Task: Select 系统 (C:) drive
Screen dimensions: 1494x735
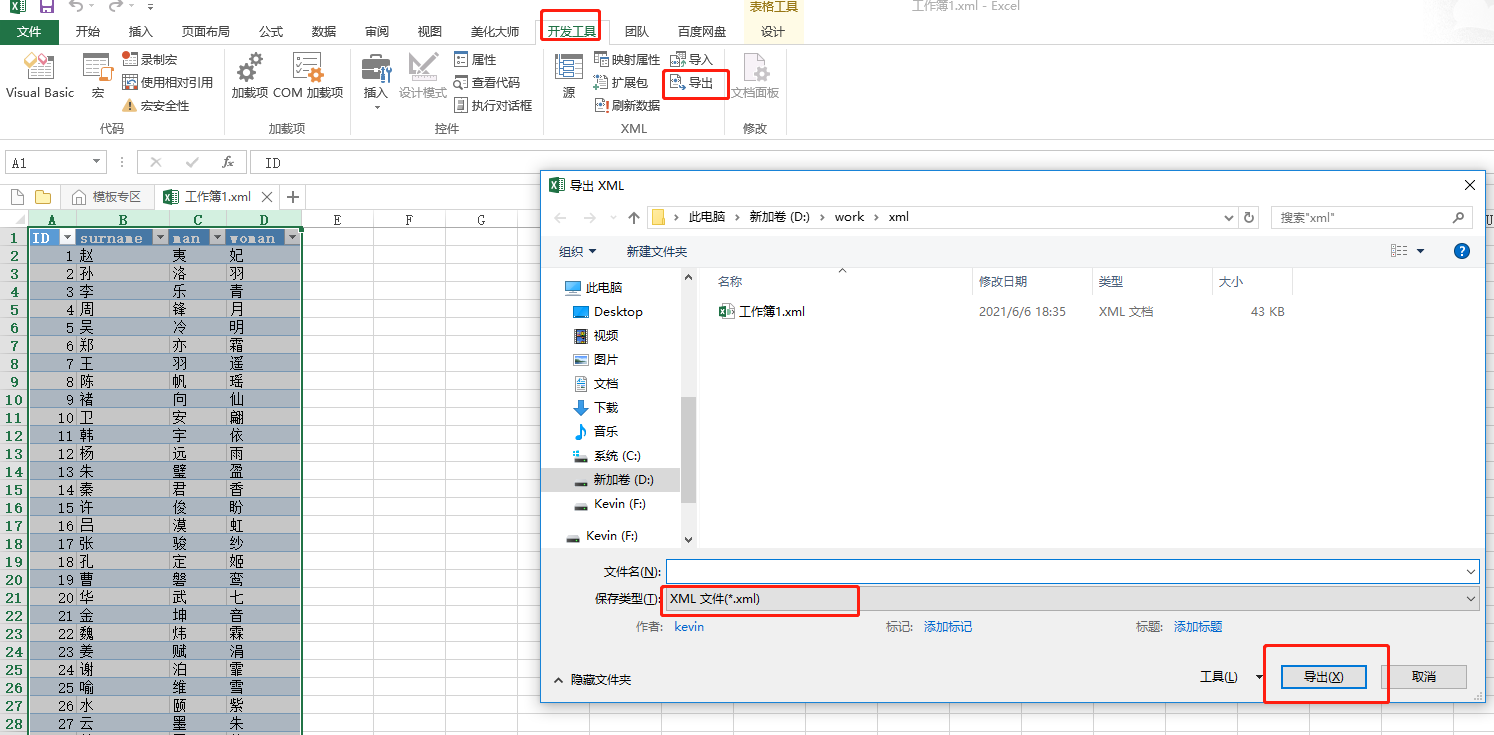Action: tap(607, 455)
